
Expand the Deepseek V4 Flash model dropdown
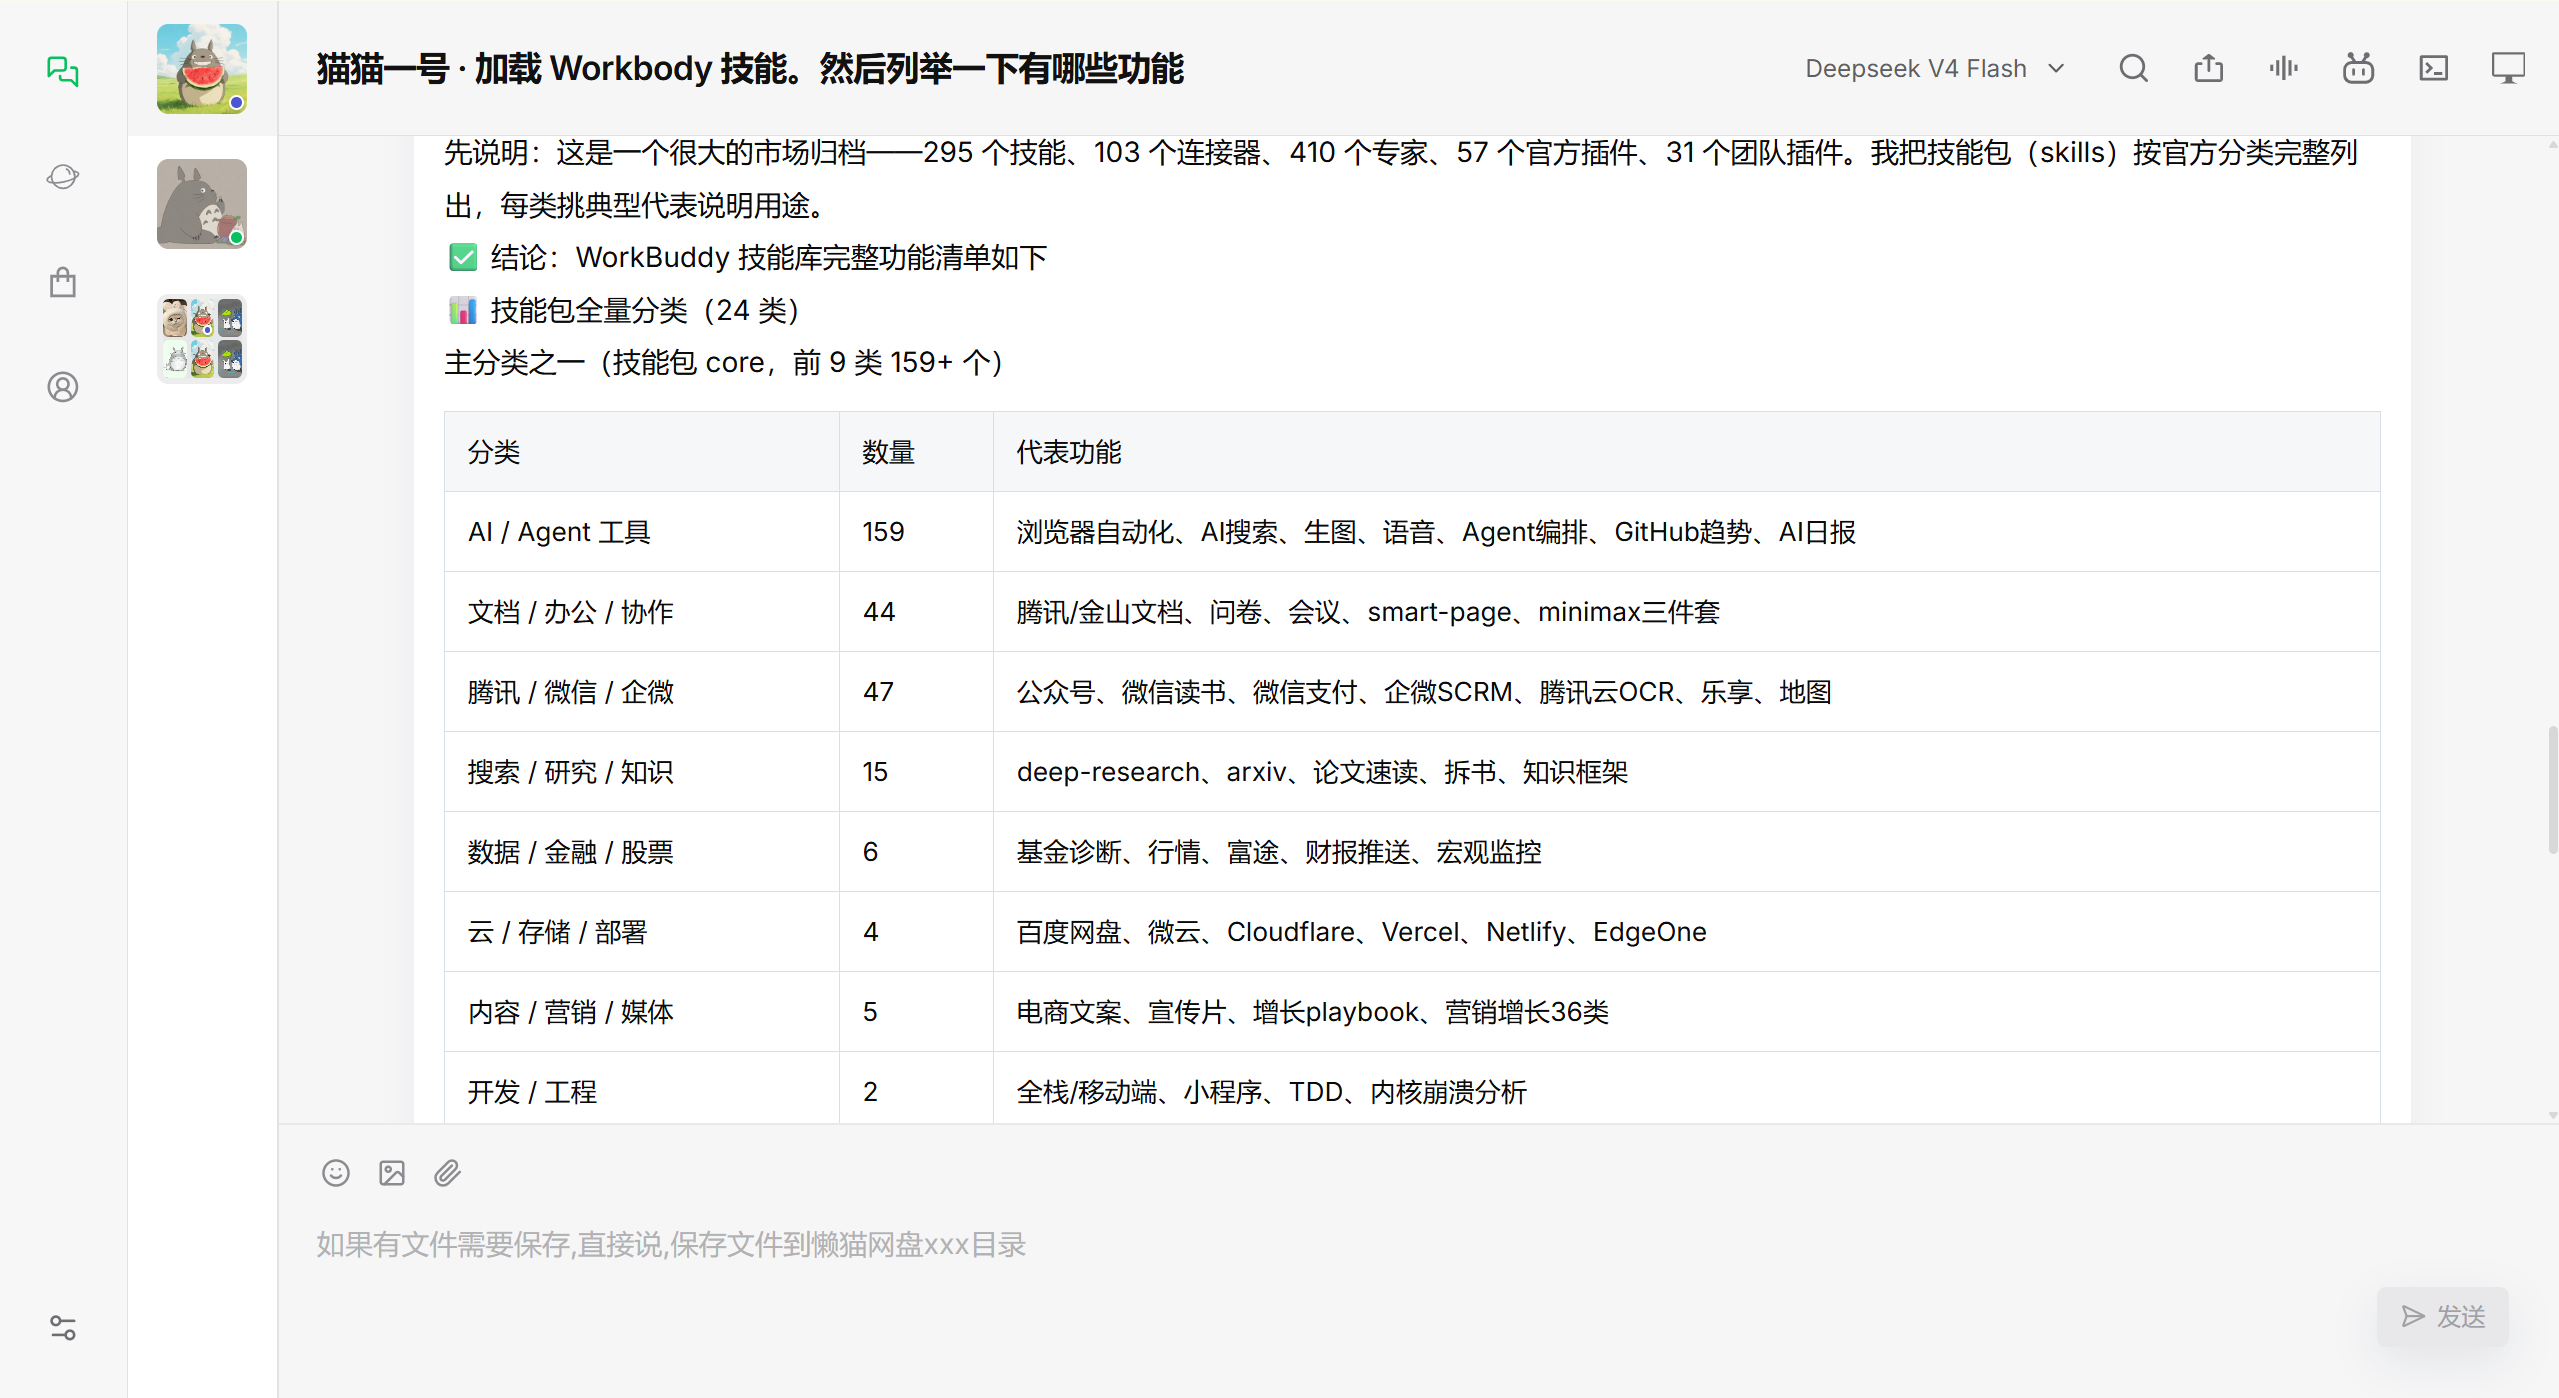click(1935, 68)
